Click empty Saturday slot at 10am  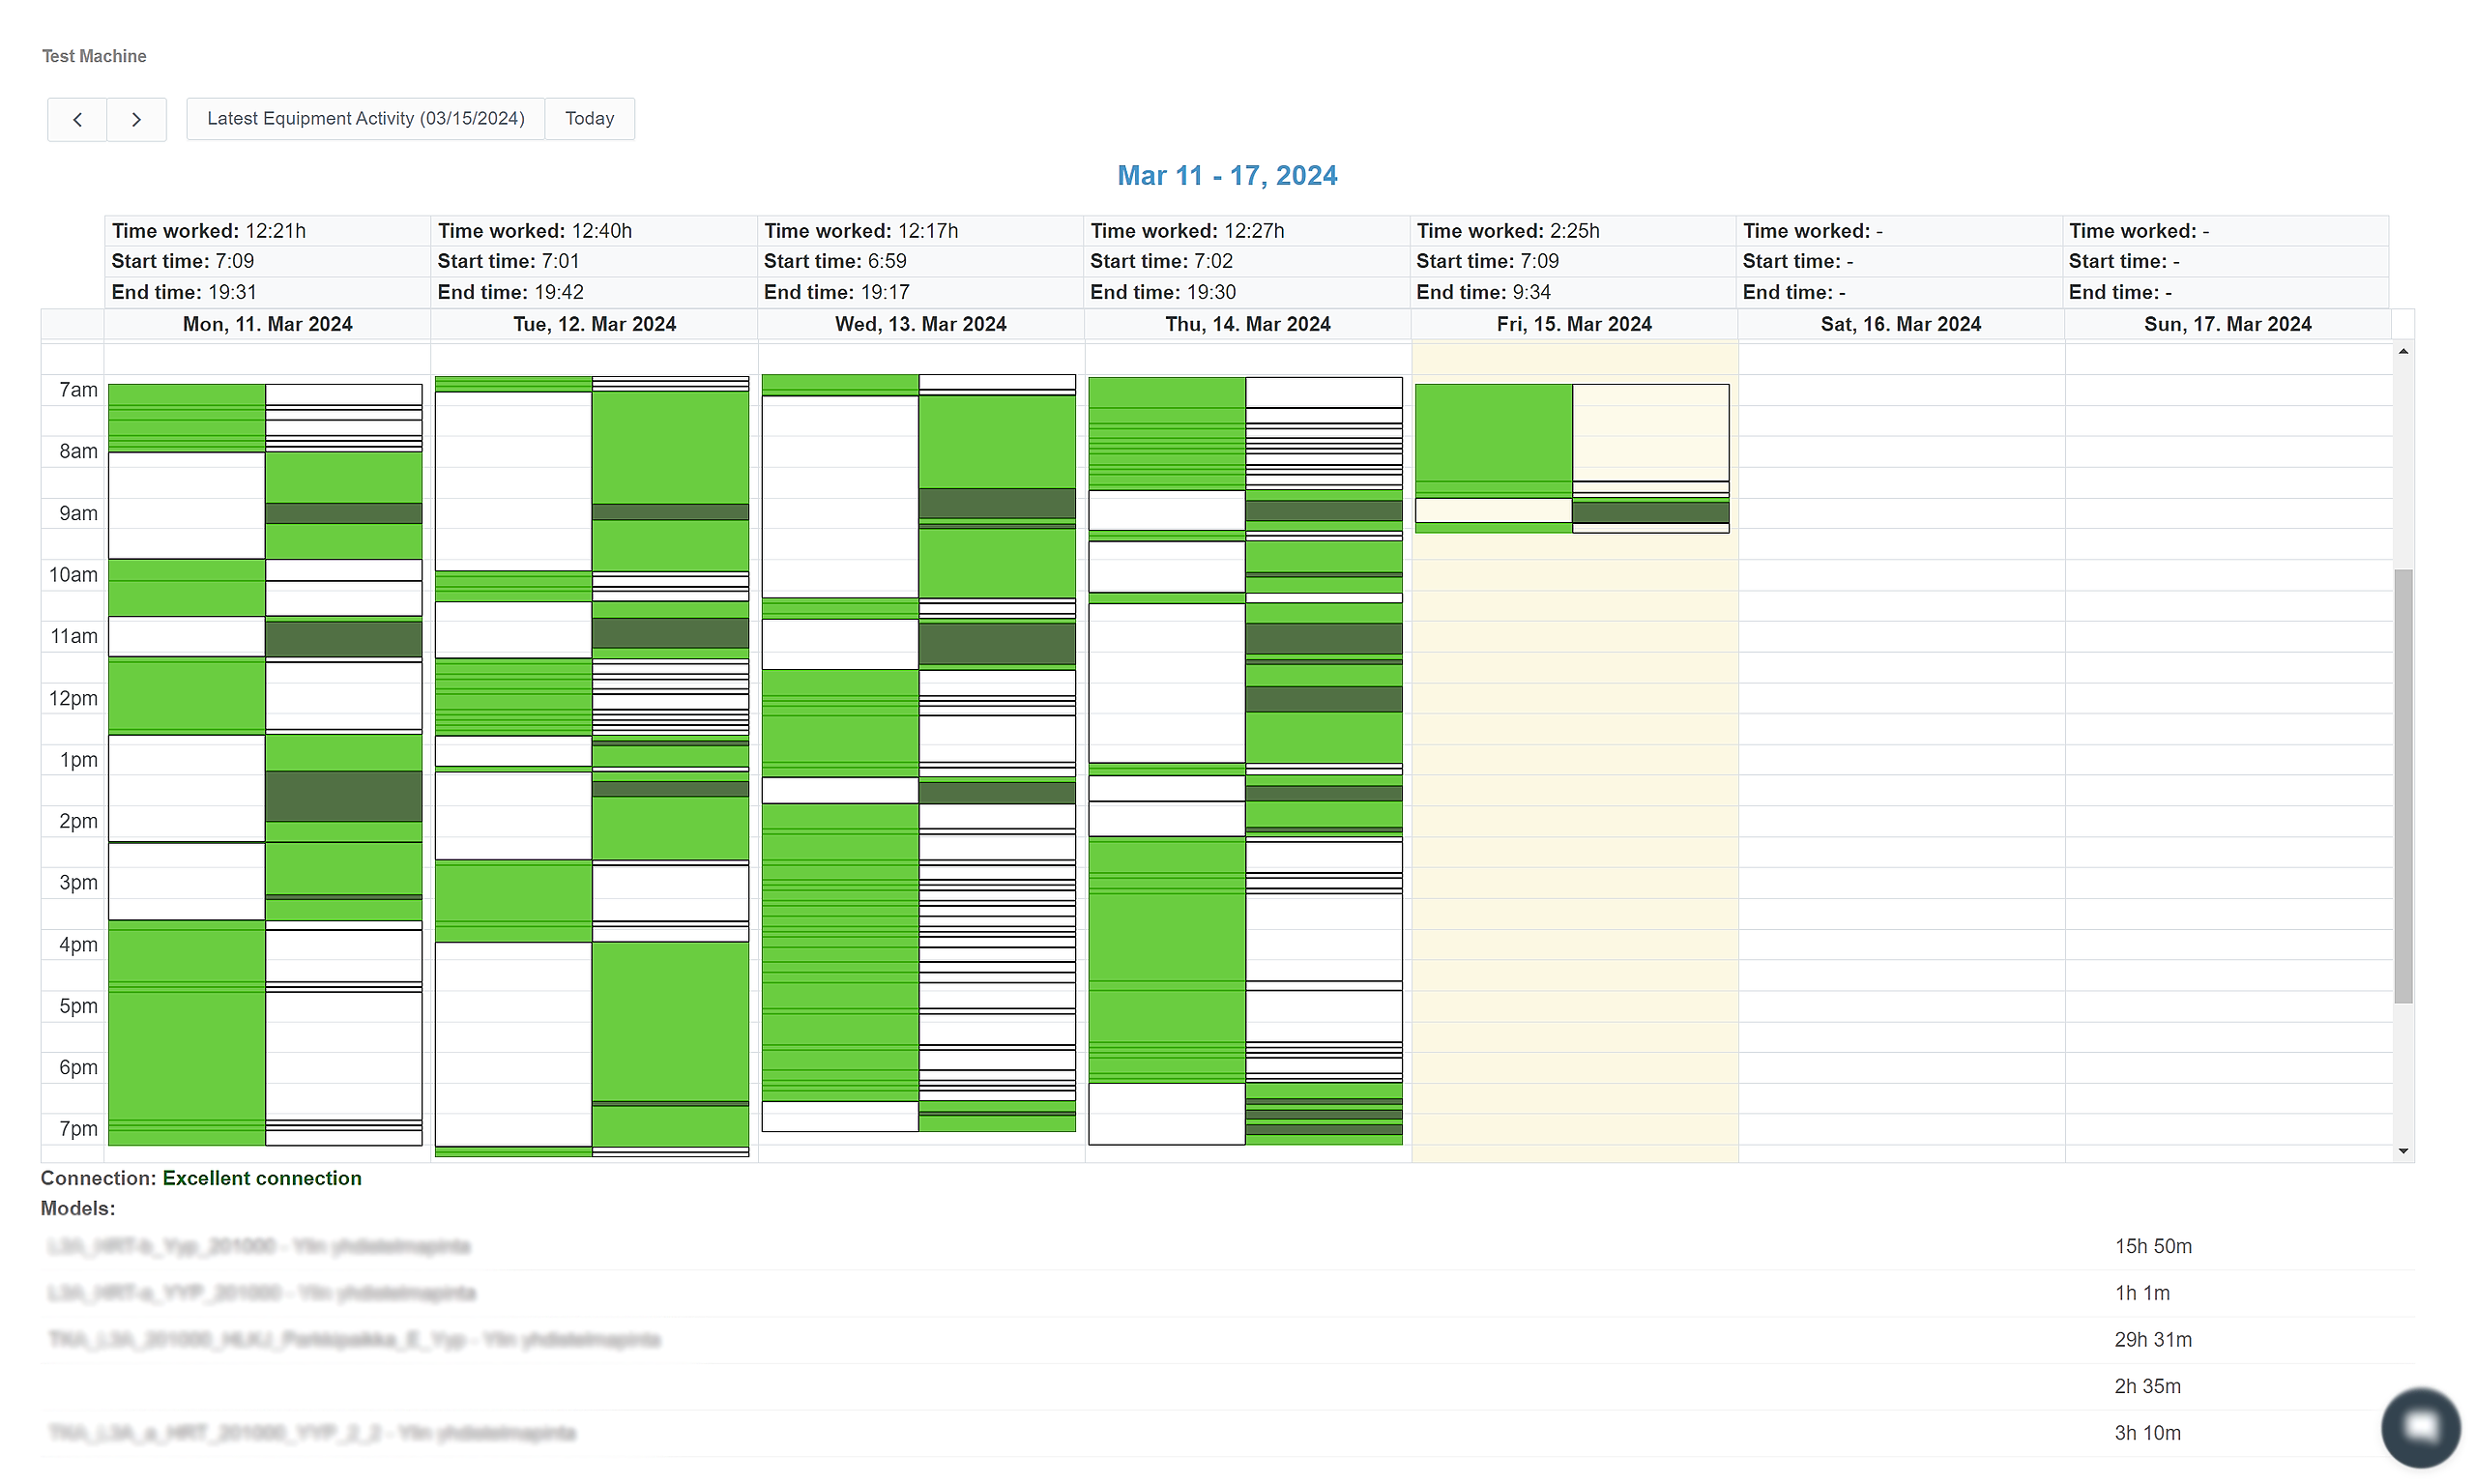coord(1900,575)
